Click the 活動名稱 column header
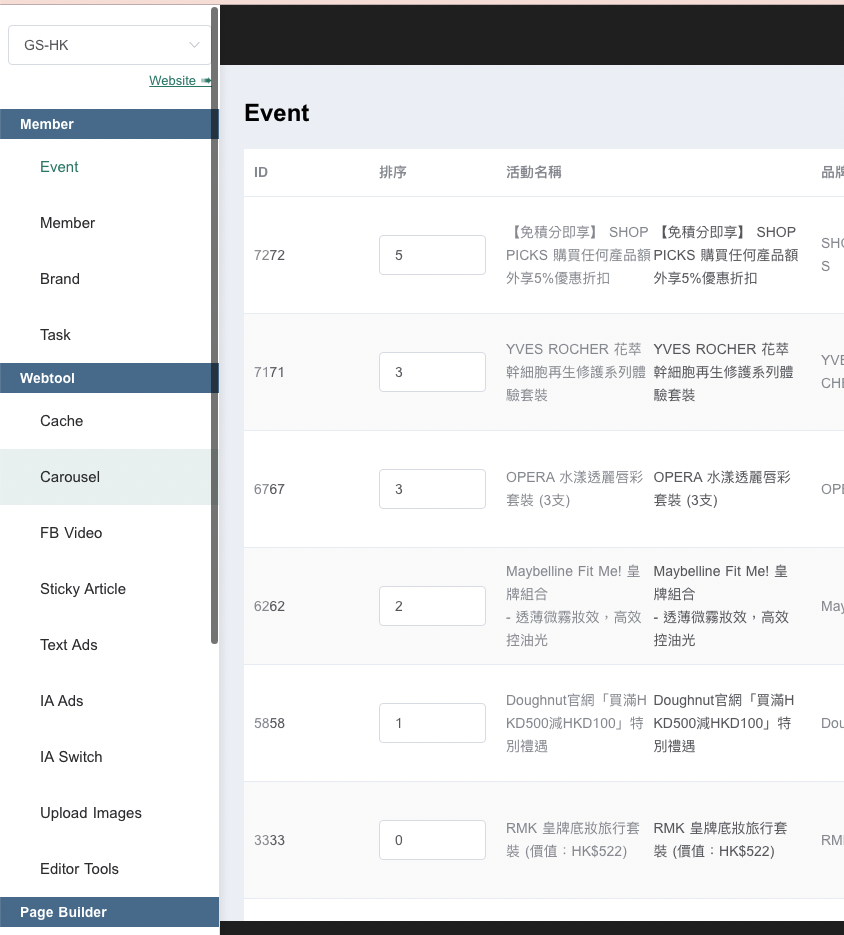The height and width of the screenshot is (935, 844). pyautogui.click(x=534, y=172)
